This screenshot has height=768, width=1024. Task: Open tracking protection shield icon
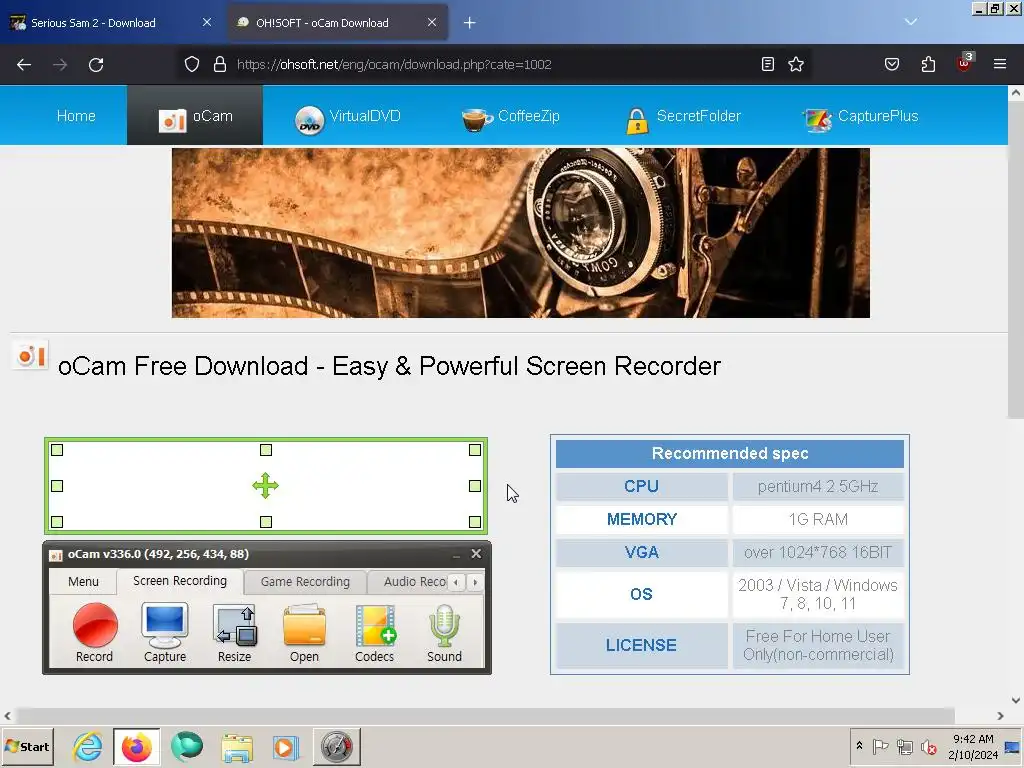tap(191, 64)
